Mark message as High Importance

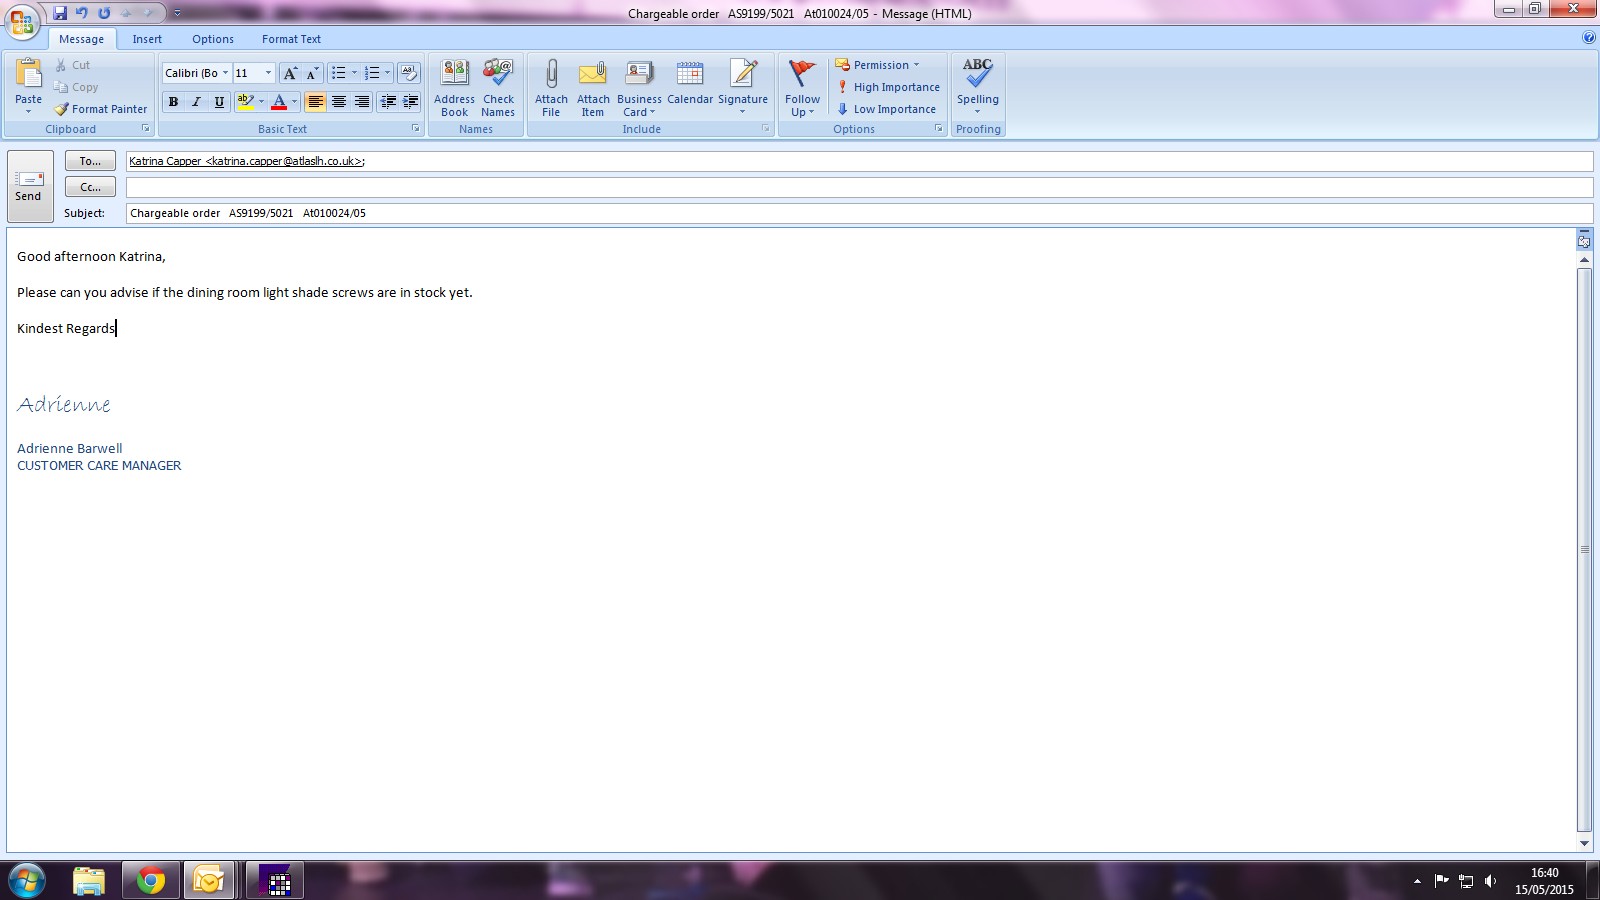coord(888,87)
